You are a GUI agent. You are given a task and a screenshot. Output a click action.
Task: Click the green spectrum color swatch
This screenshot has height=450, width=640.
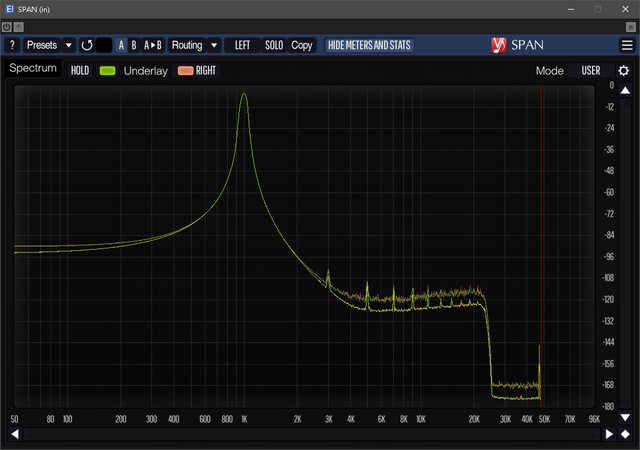(108, 71)
